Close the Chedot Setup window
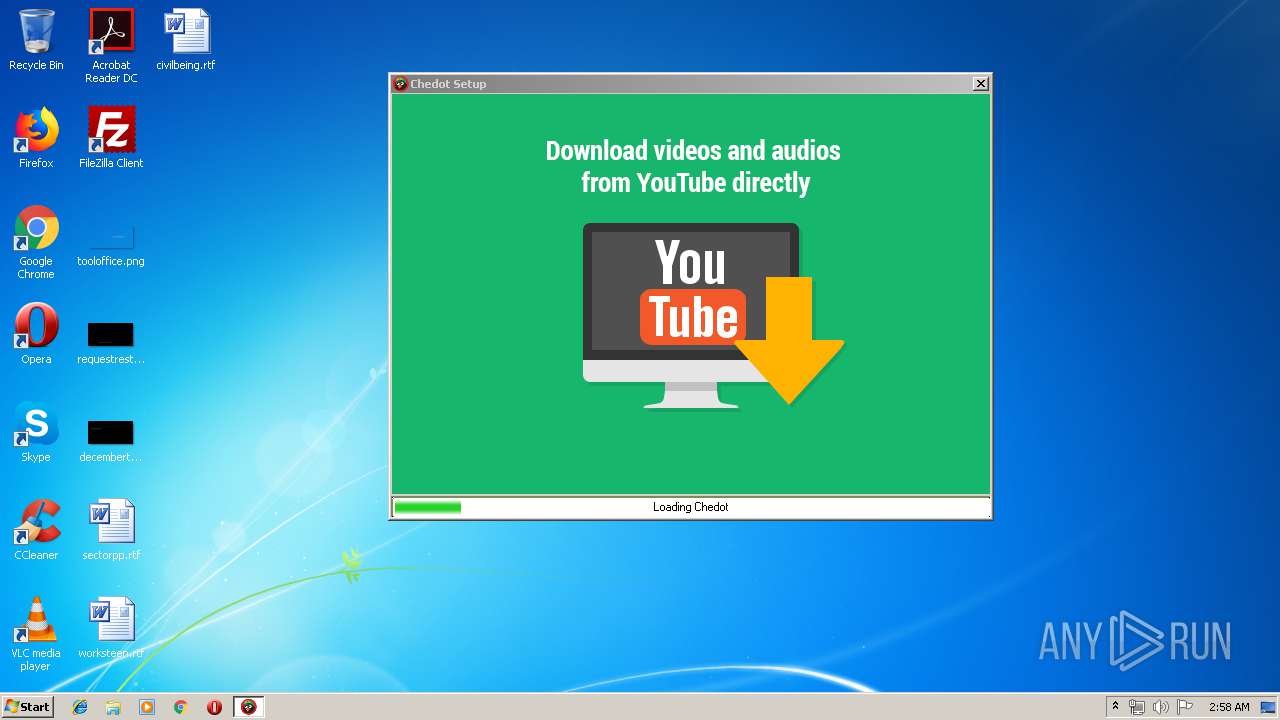Image resolution: width=1280 pixels, height=720 pixels. pyautogui.click(x=981, y=84)
